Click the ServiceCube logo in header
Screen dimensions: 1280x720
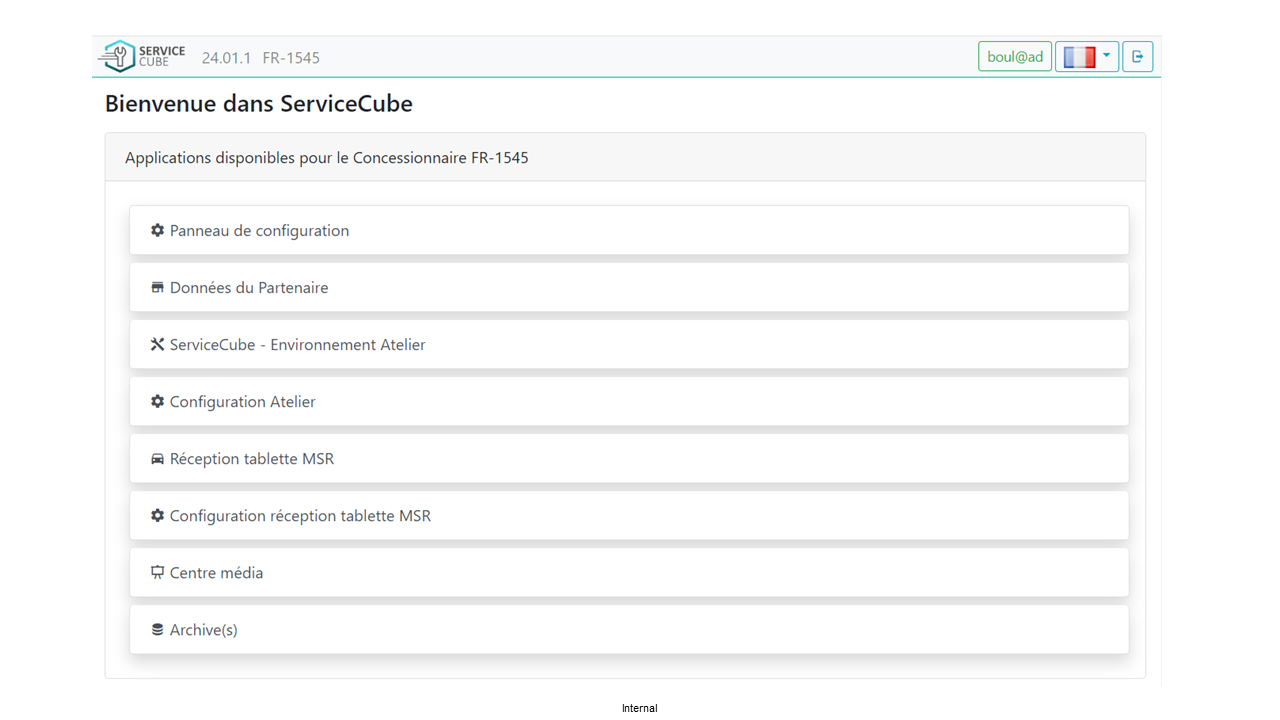tap(142, 57)
